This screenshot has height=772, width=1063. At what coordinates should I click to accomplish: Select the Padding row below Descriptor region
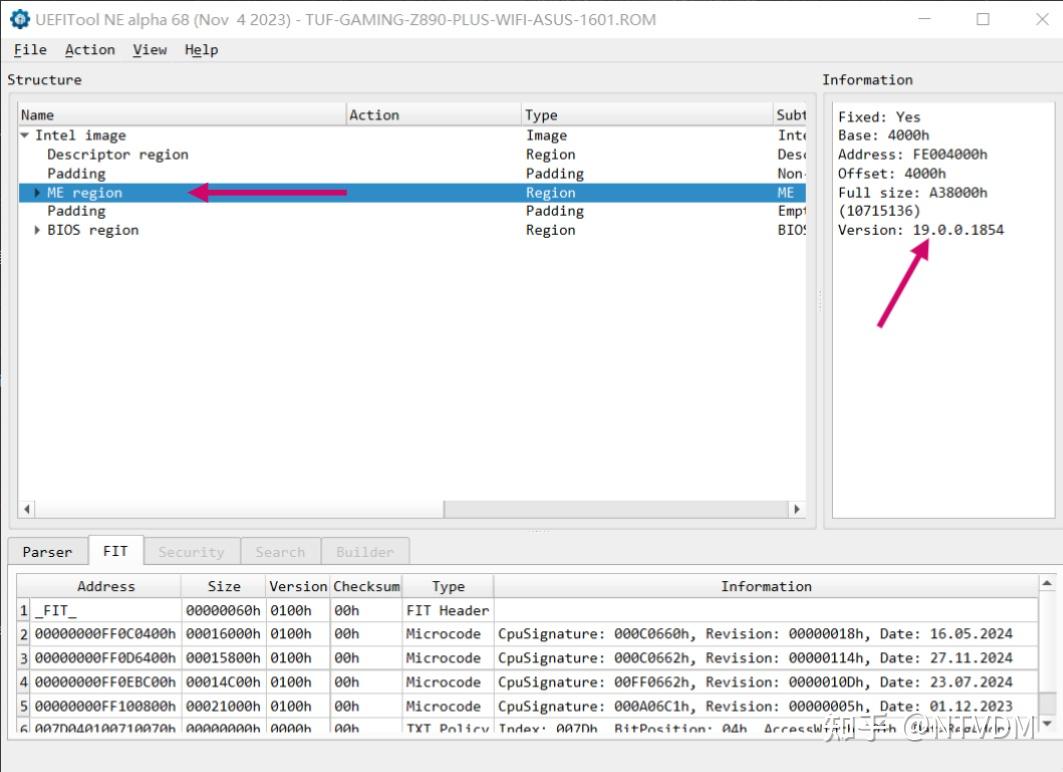(412, 174)
